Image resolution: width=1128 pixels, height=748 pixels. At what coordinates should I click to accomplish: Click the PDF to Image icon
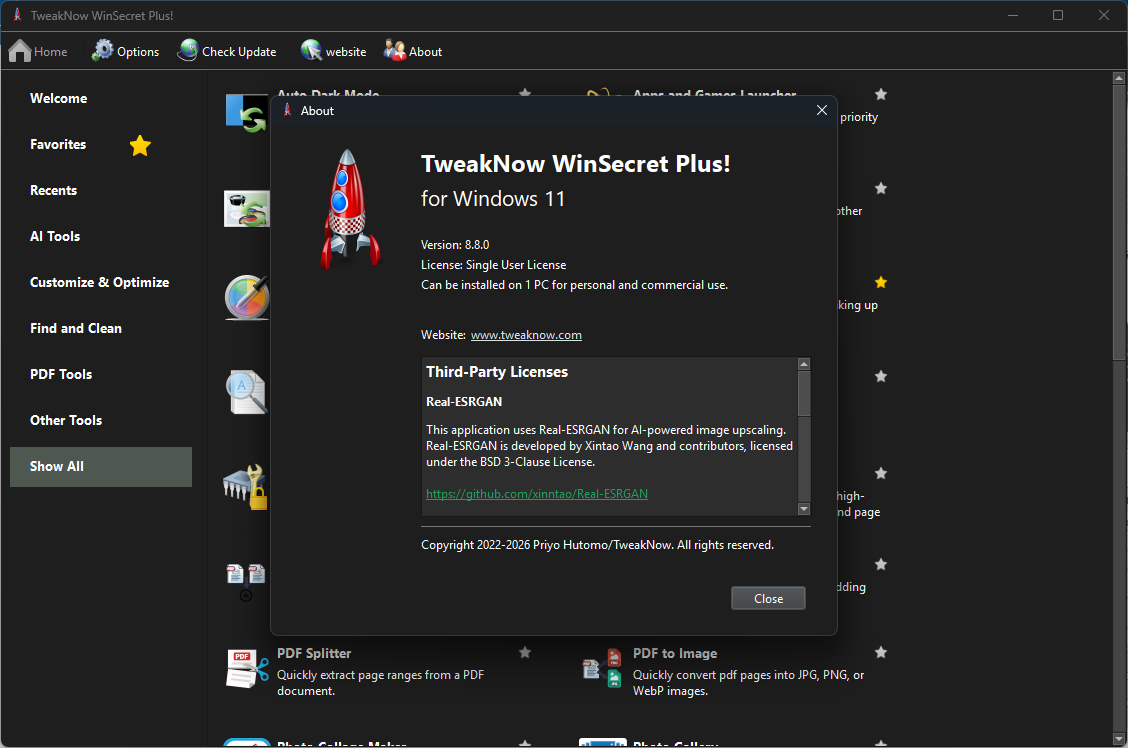pos(602,669)
